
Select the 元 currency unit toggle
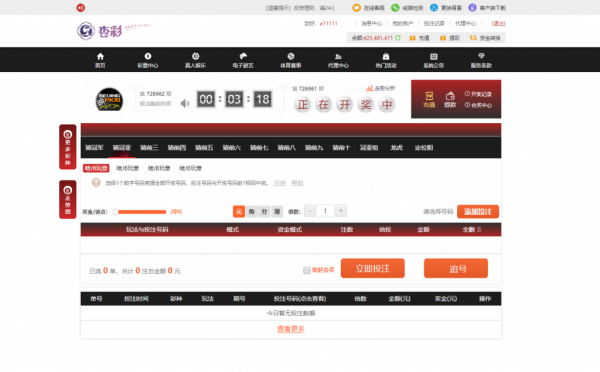(239, 211)
